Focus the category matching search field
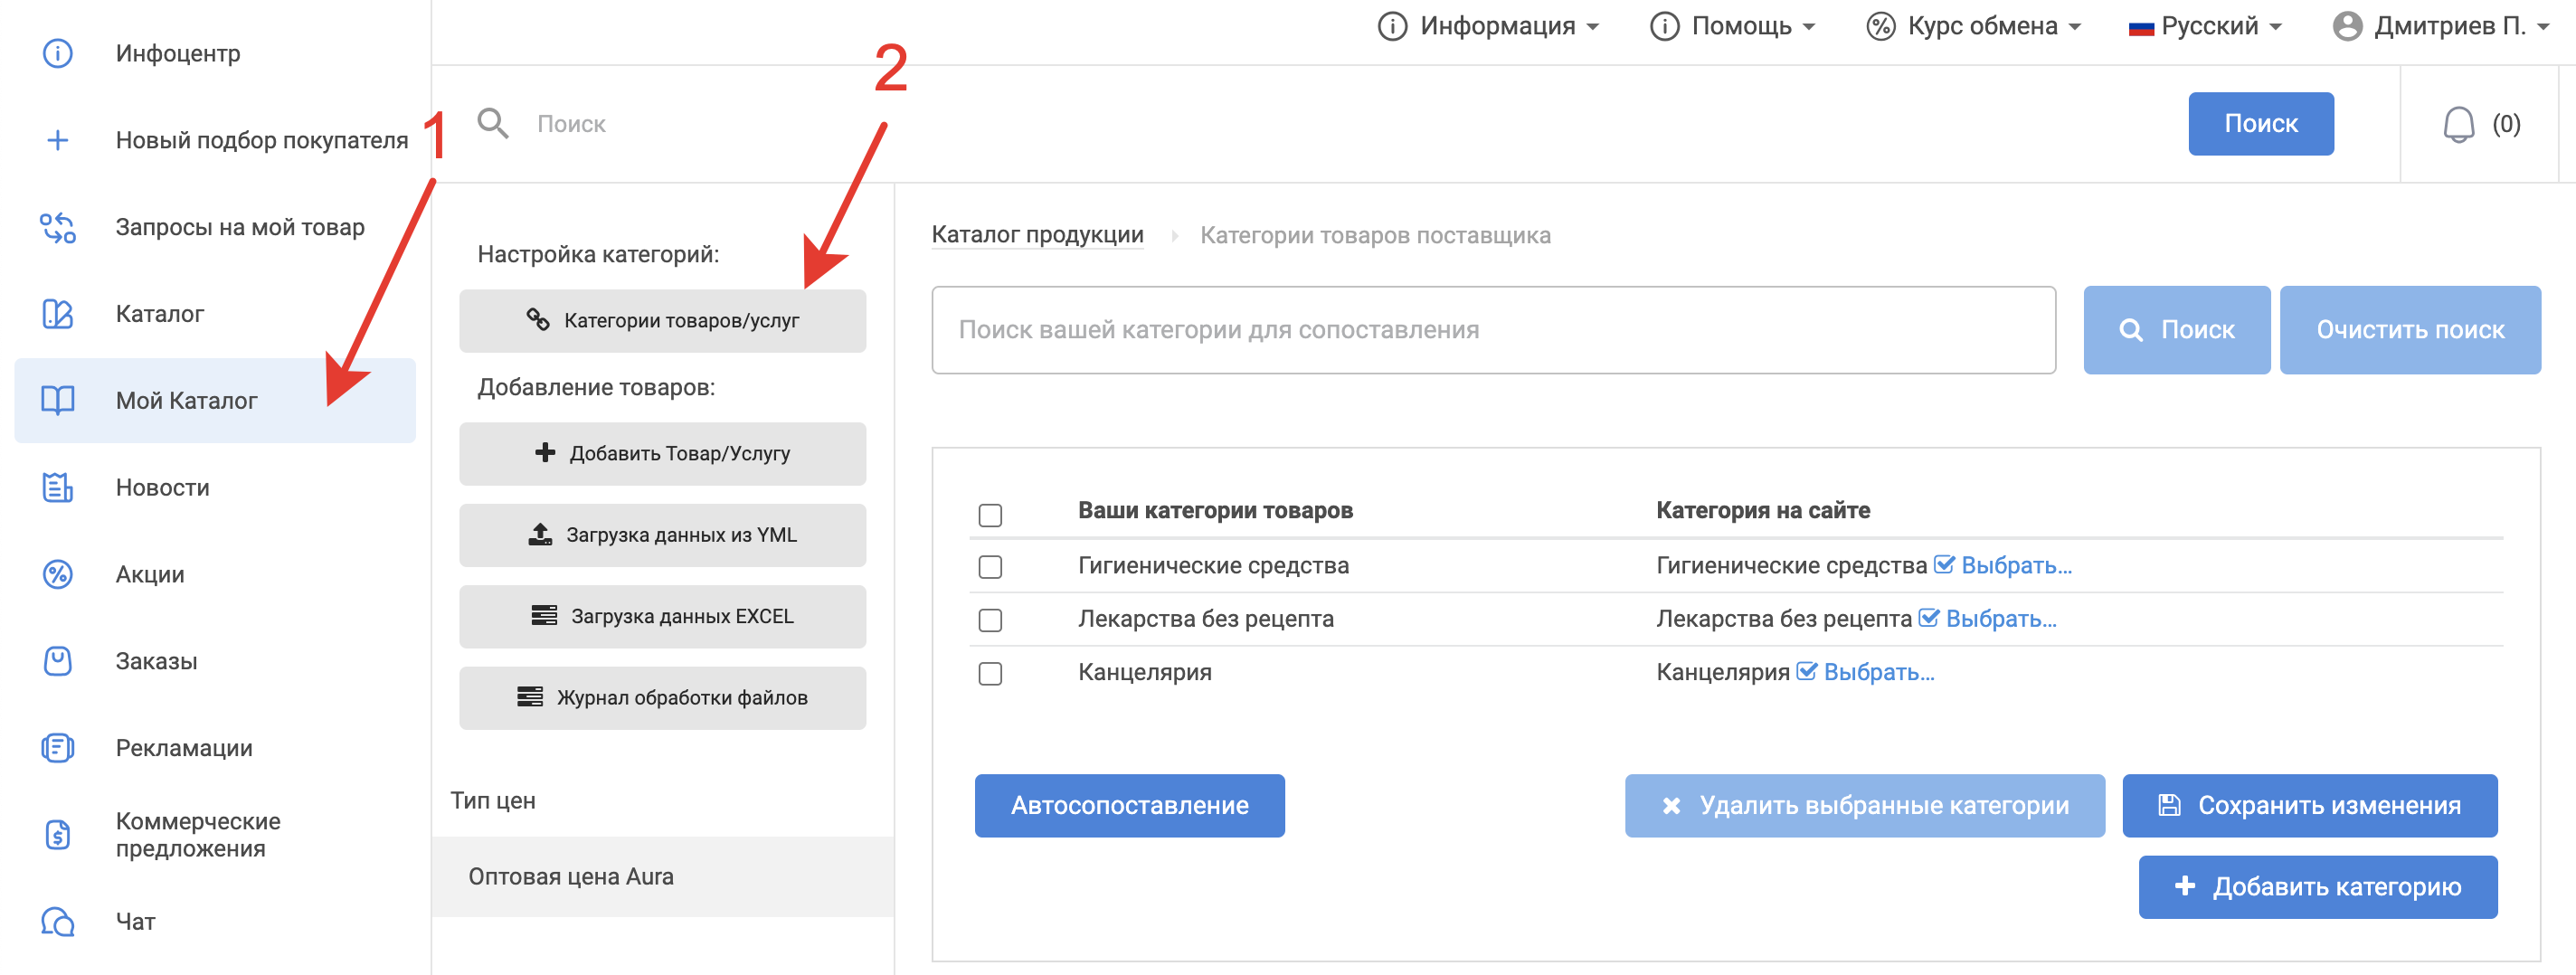The height and width of the screenshot is (975, 2576). click(x=1493, y=330)
